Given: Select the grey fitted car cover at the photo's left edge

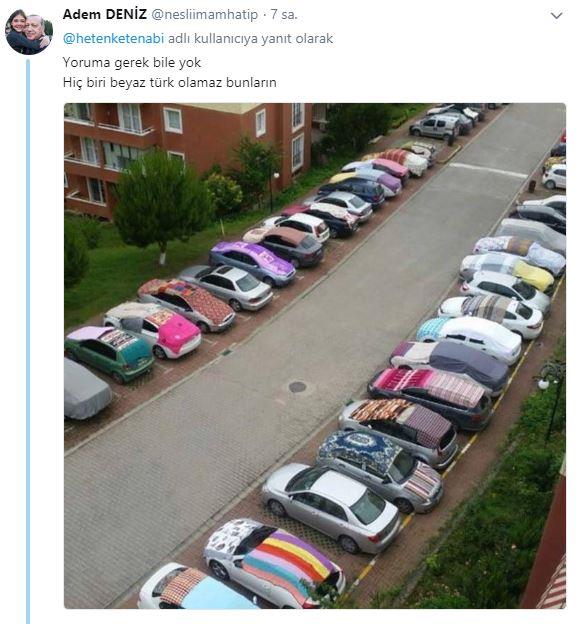Looking at the screenshot, I should pyautogui.click(x=86, y=389).
